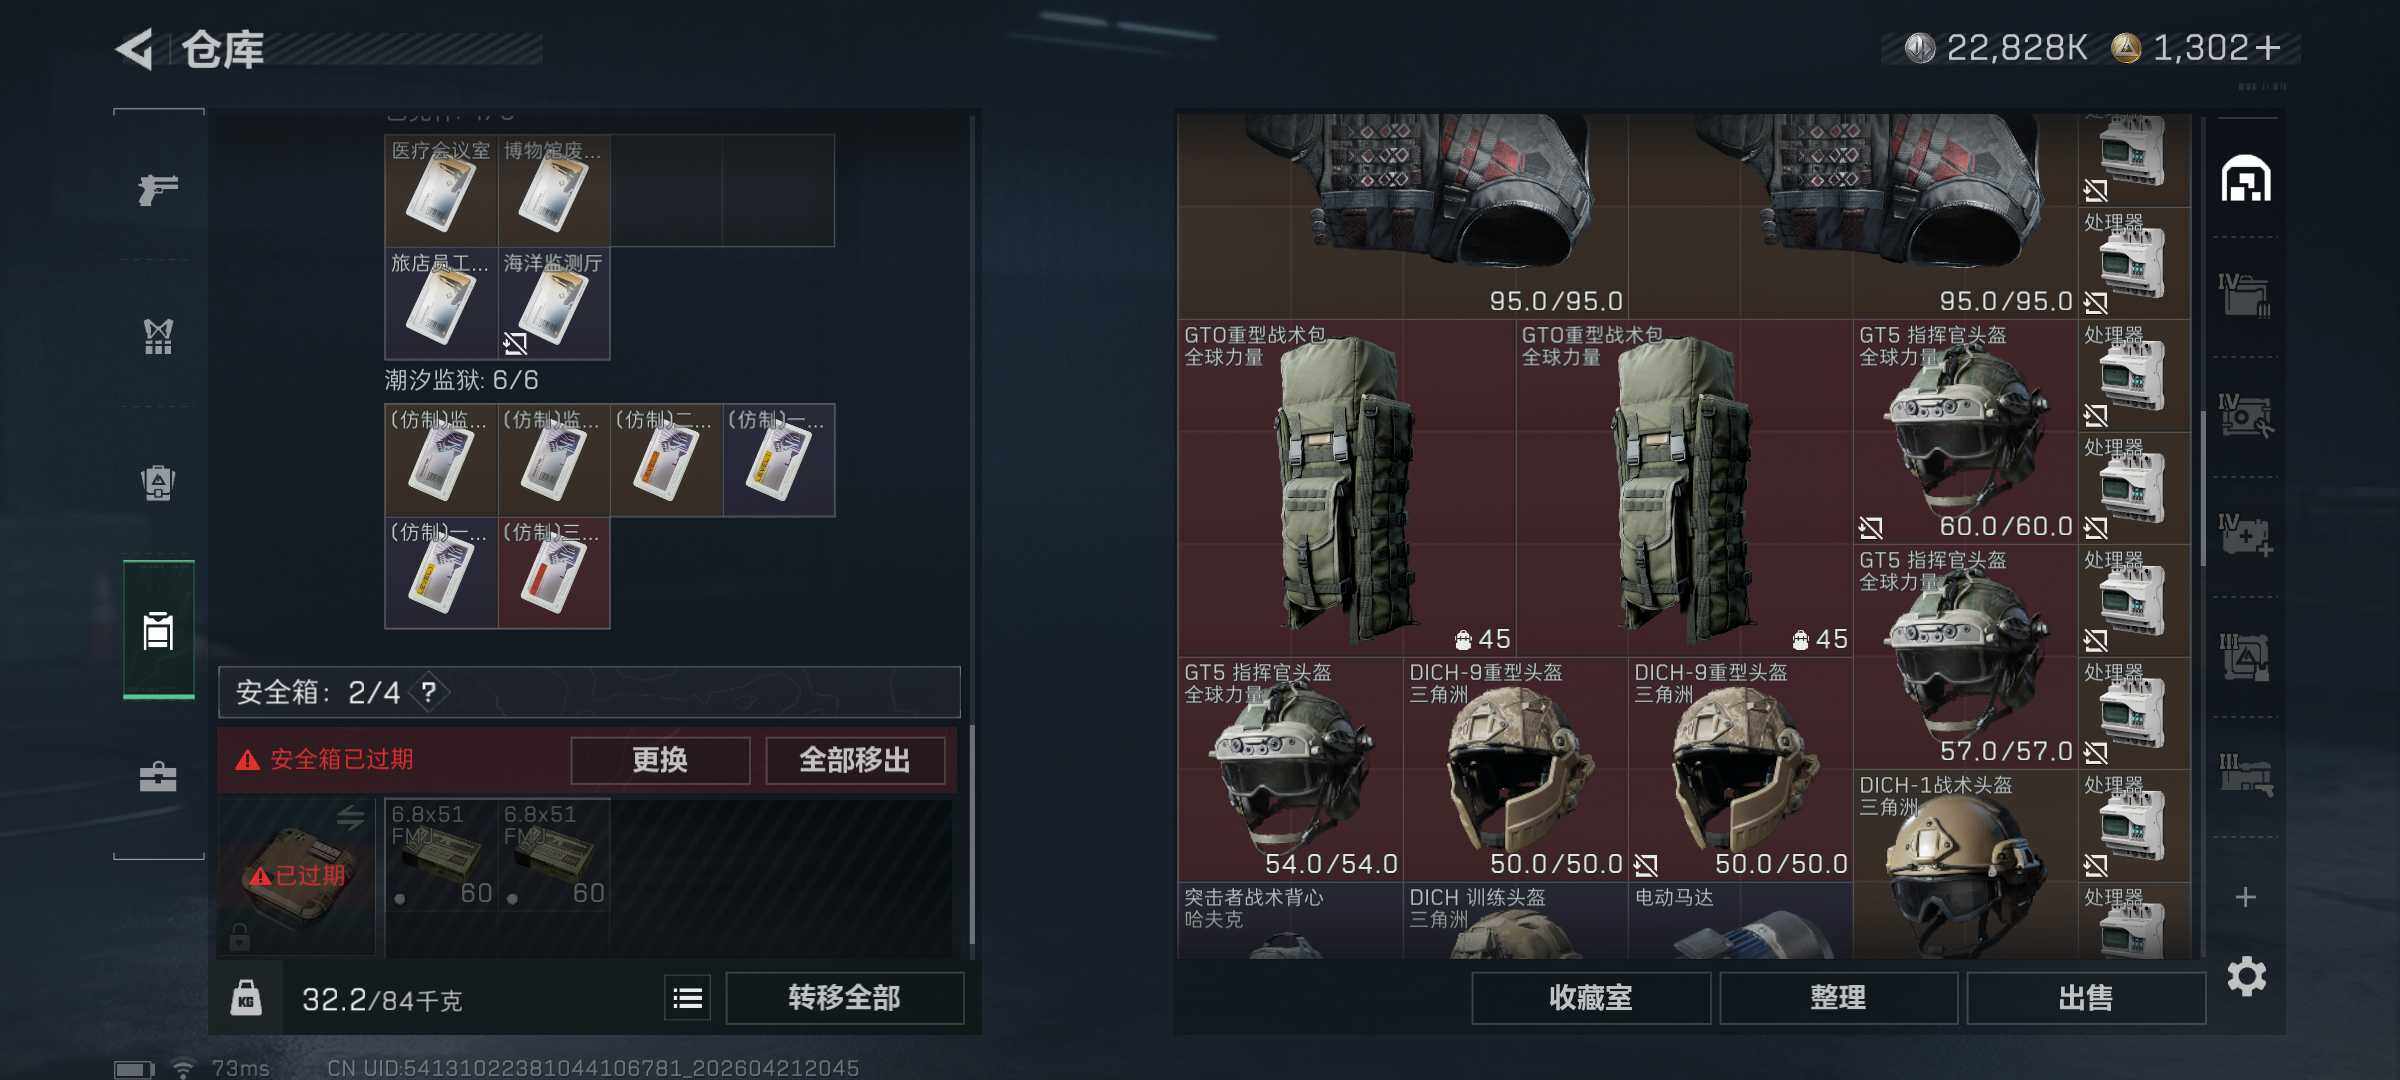Select the 海洋监测厅 keycard
This screenshot has width=2400, height=1080.
(554, 304)
